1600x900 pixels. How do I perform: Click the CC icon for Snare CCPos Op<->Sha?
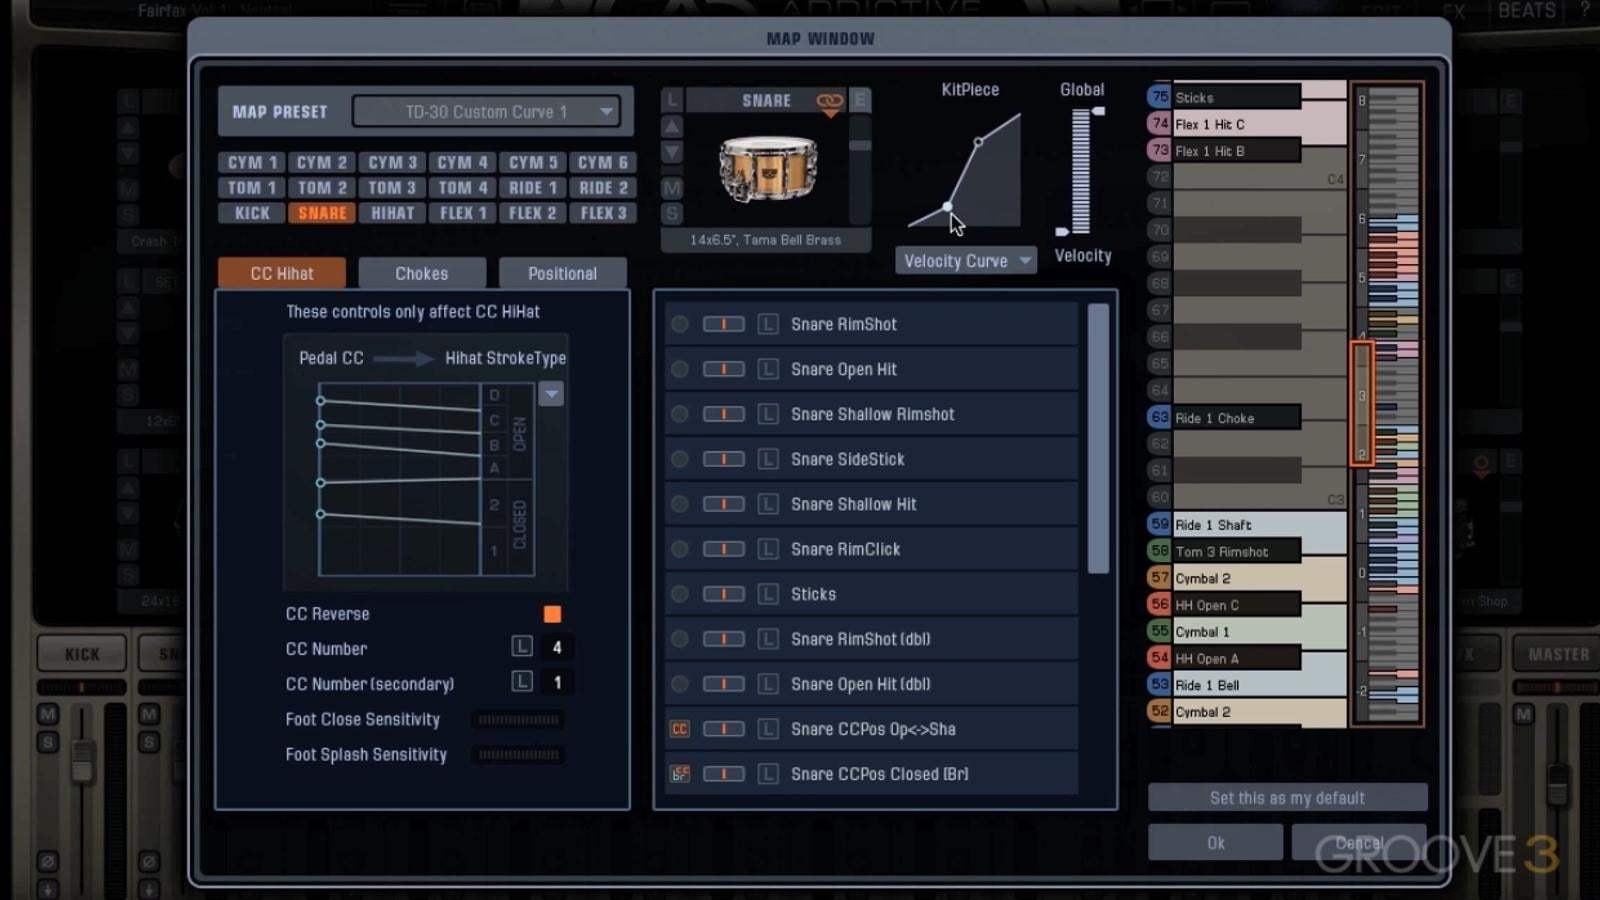pyautogui.click(x=680, y=729)
